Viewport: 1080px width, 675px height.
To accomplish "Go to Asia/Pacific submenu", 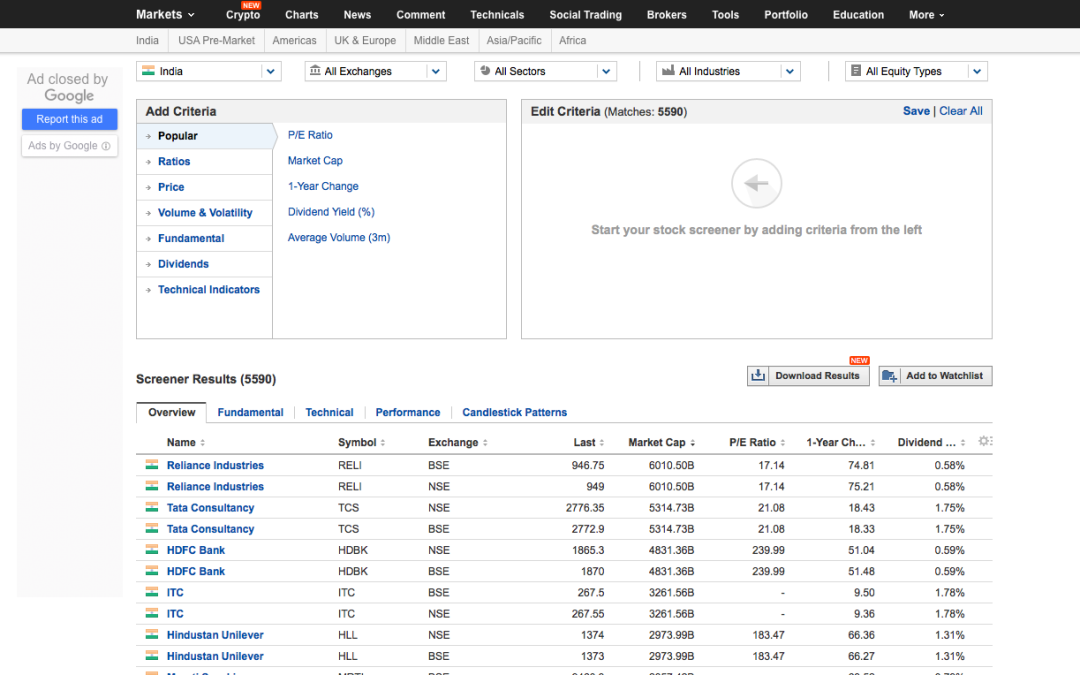I will pos(514,41).
